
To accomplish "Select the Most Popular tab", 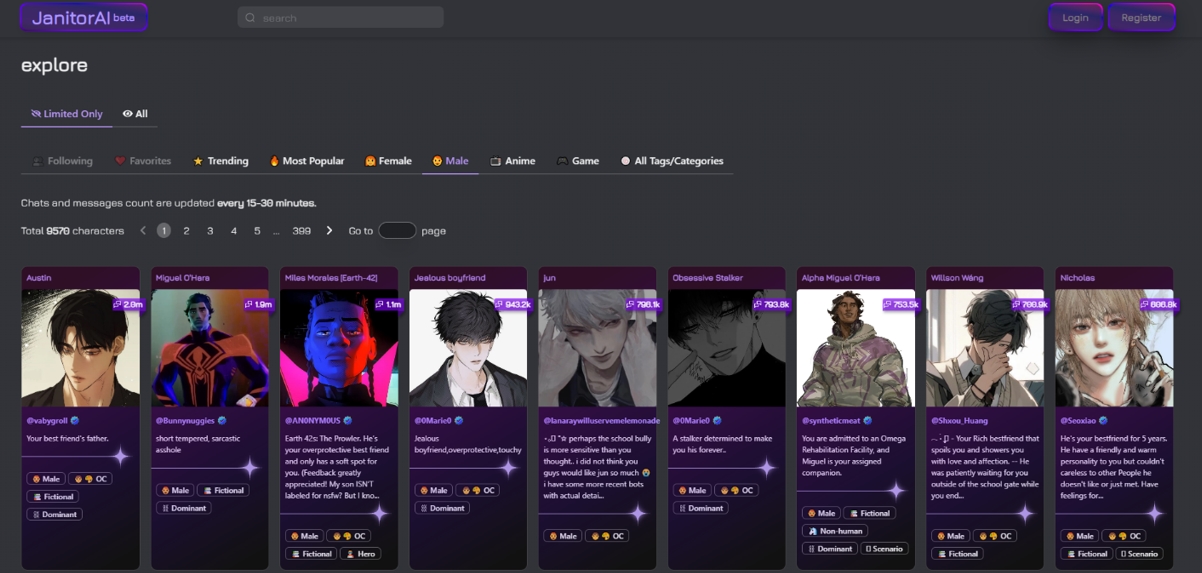I will point(307,161).
